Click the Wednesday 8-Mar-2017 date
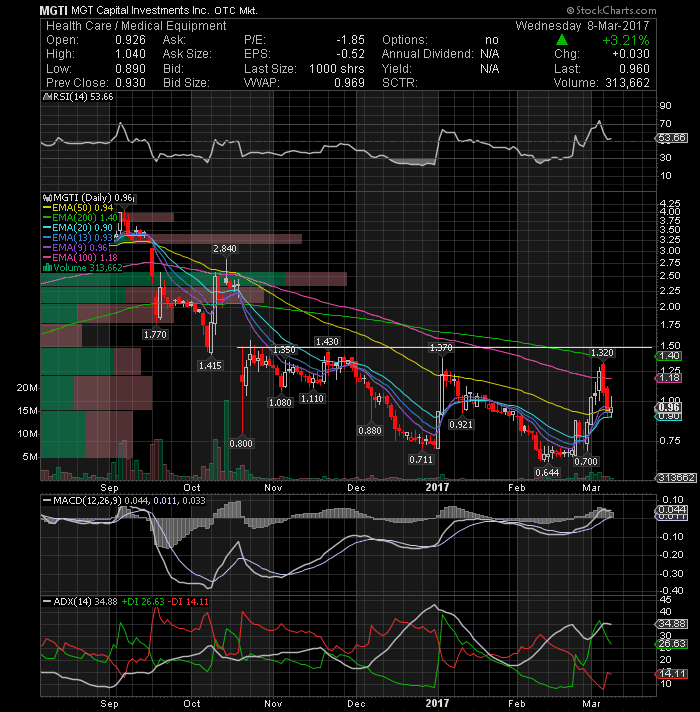 582,26
